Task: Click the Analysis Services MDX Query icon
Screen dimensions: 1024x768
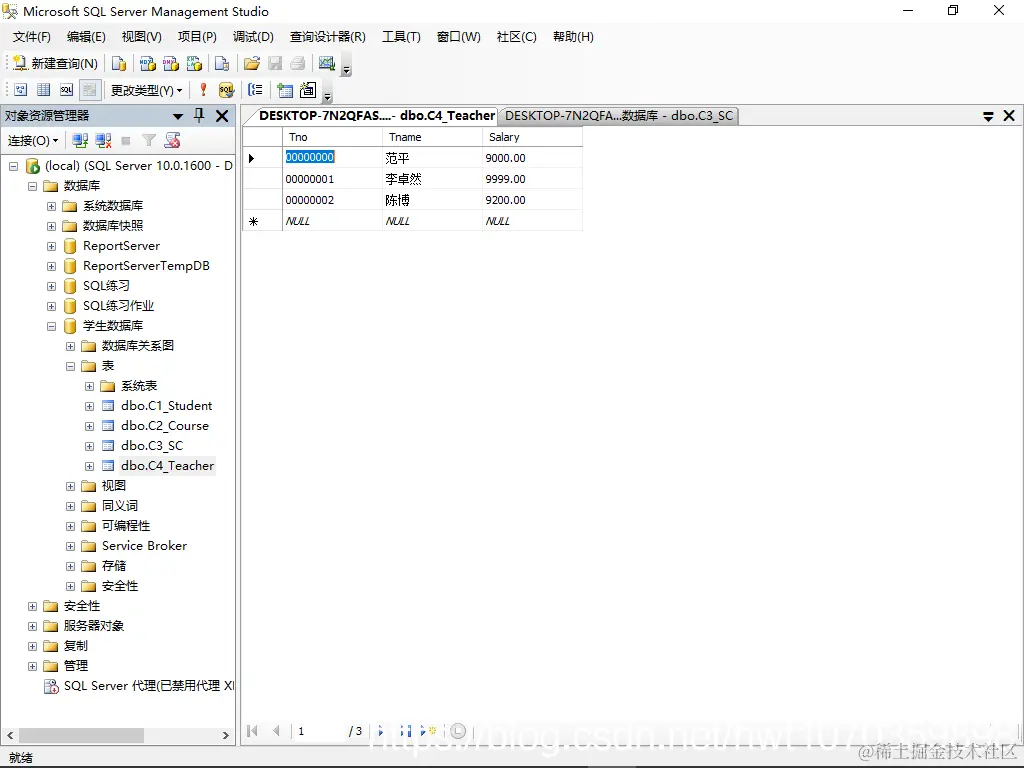Action: point(148,63)
